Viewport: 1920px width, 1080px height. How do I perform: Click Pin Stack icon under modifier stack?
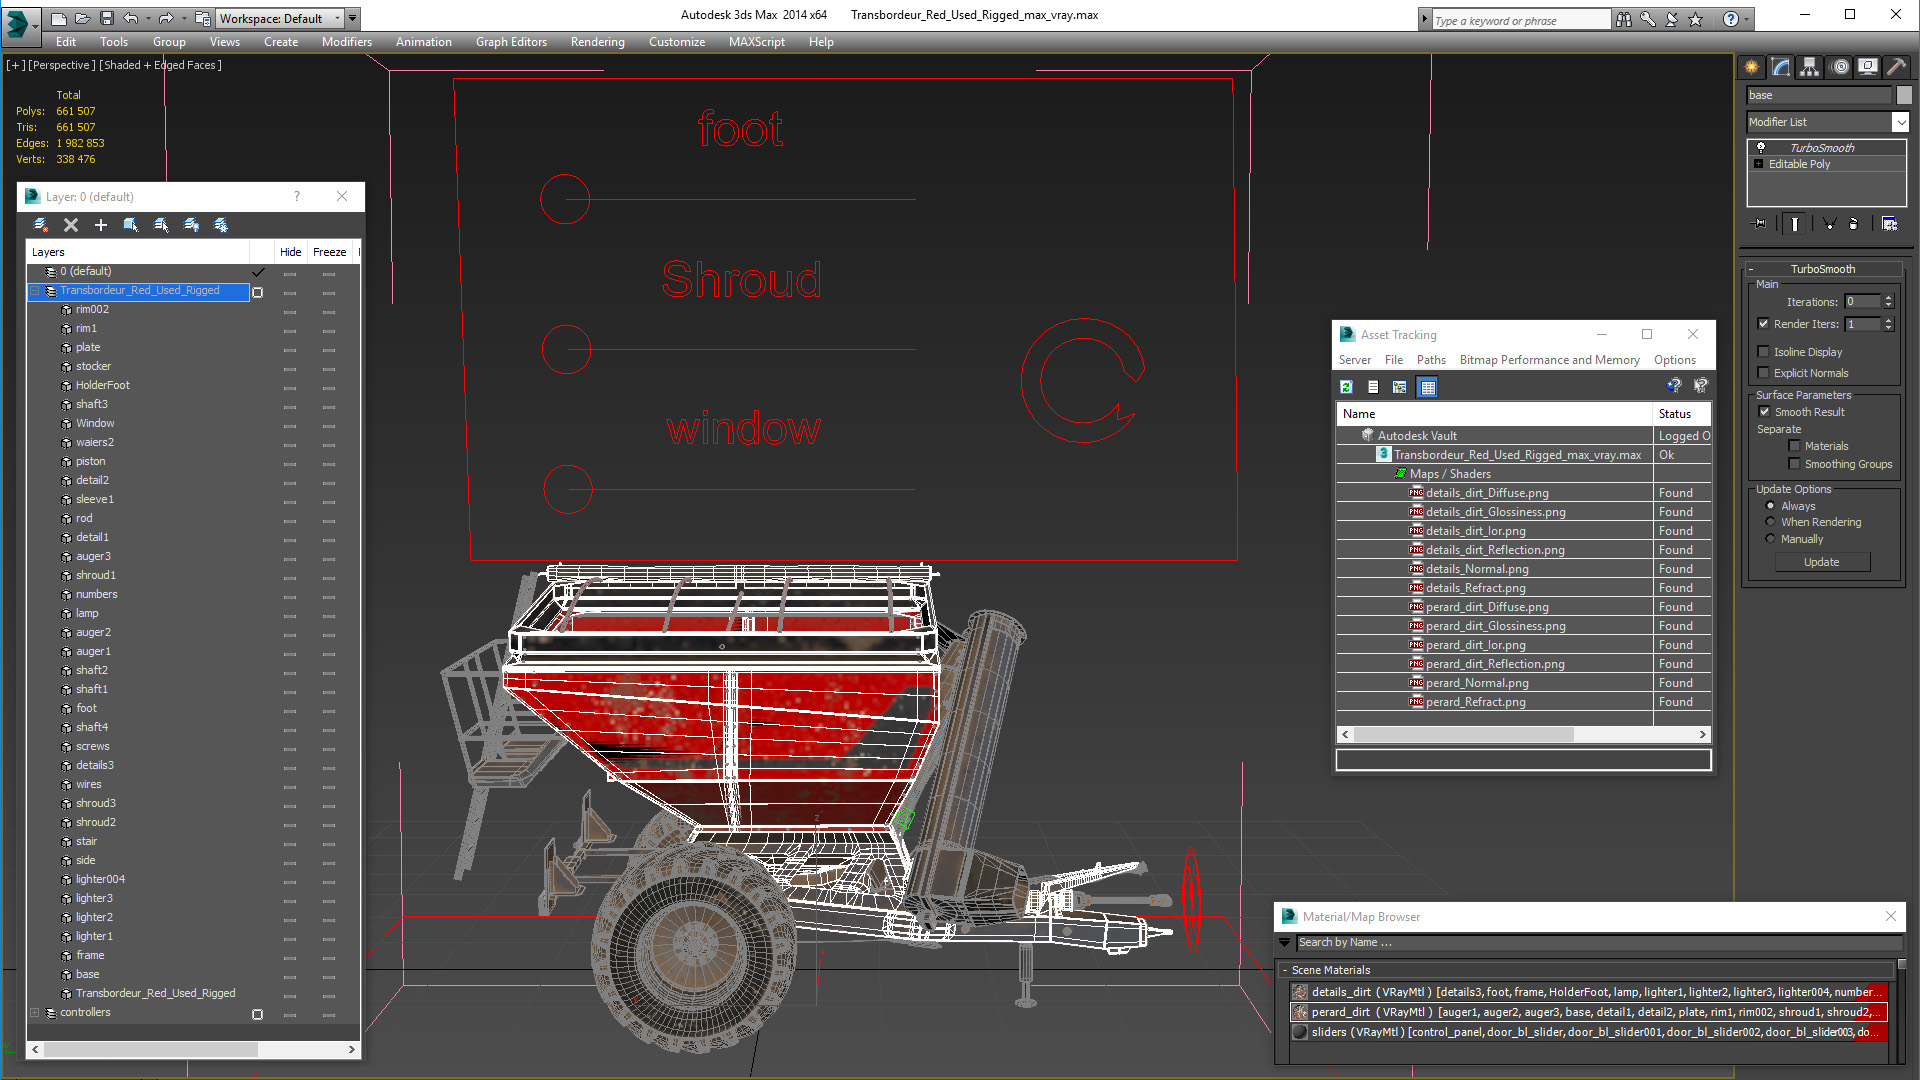pos(1760,224)
